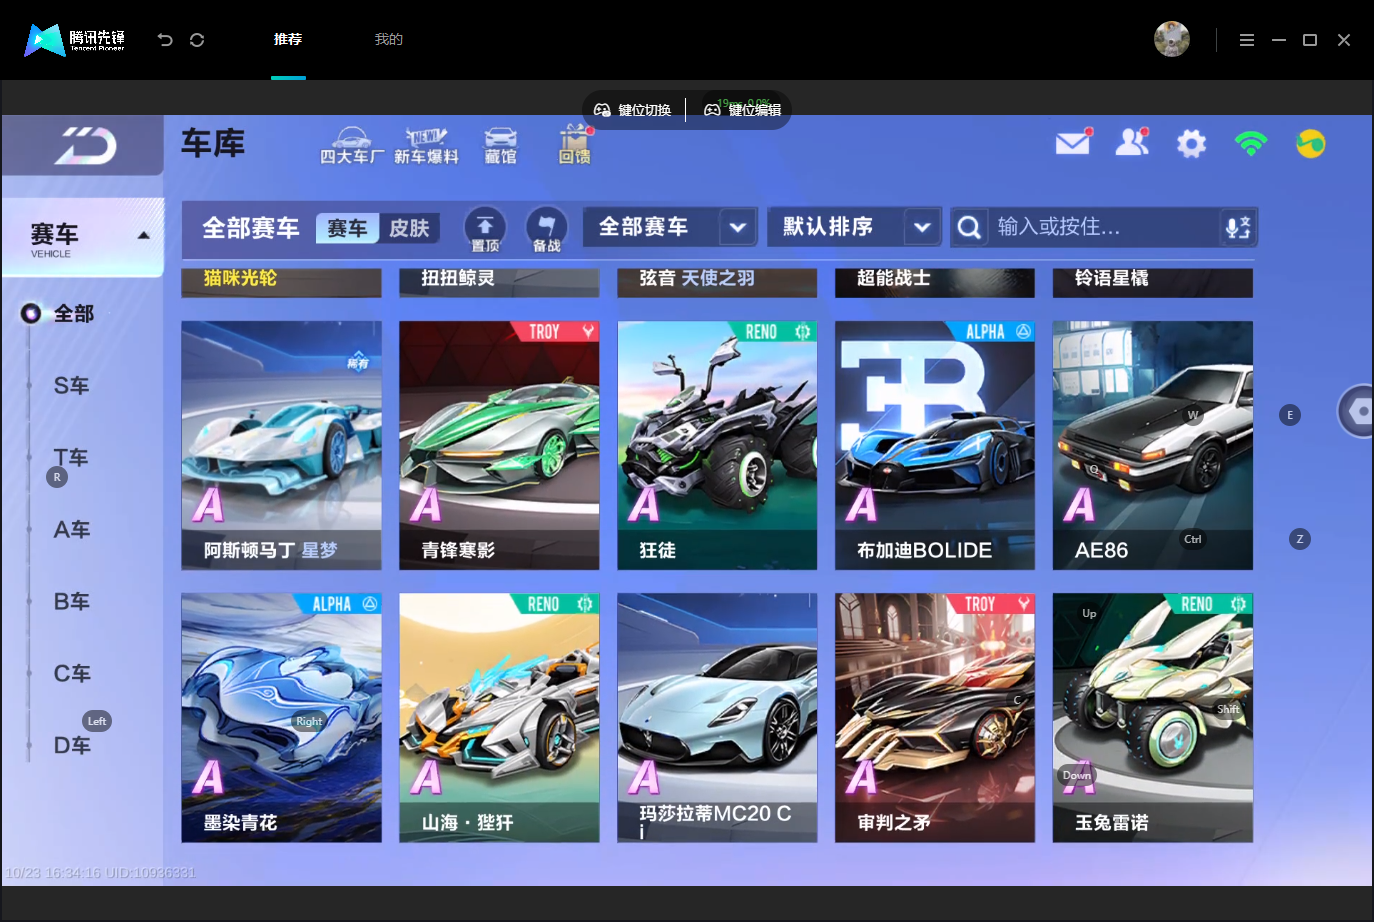Open the 新车爆料 new car news icon

pyautogui.click(x=426, y=146)
